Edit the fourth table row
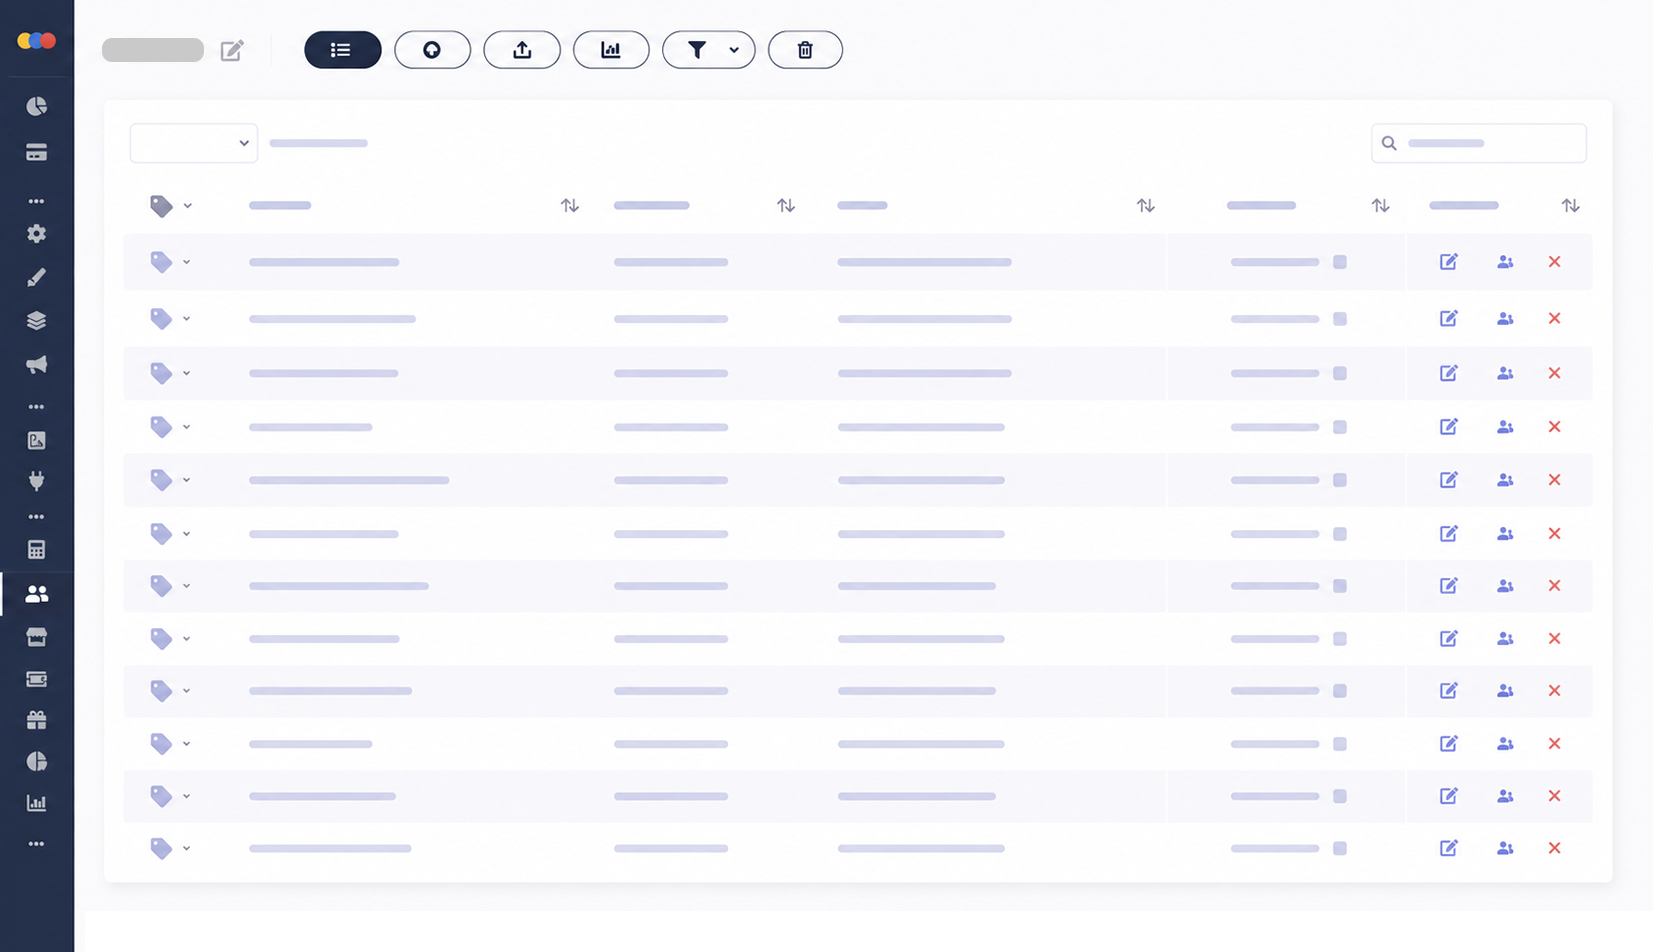The image size is (1653, 952). coord(1449,427)
